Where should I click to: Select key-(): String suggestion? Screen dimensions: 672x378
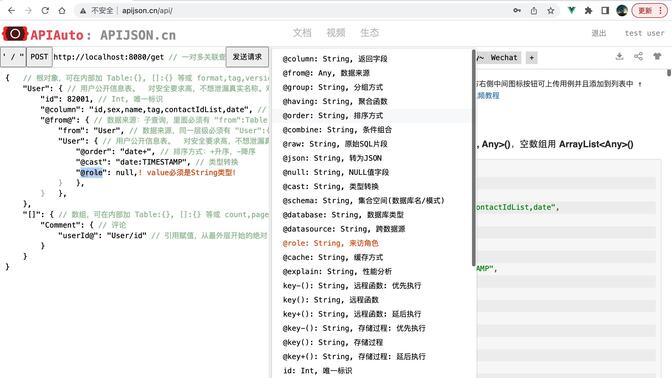coord(371,285)
